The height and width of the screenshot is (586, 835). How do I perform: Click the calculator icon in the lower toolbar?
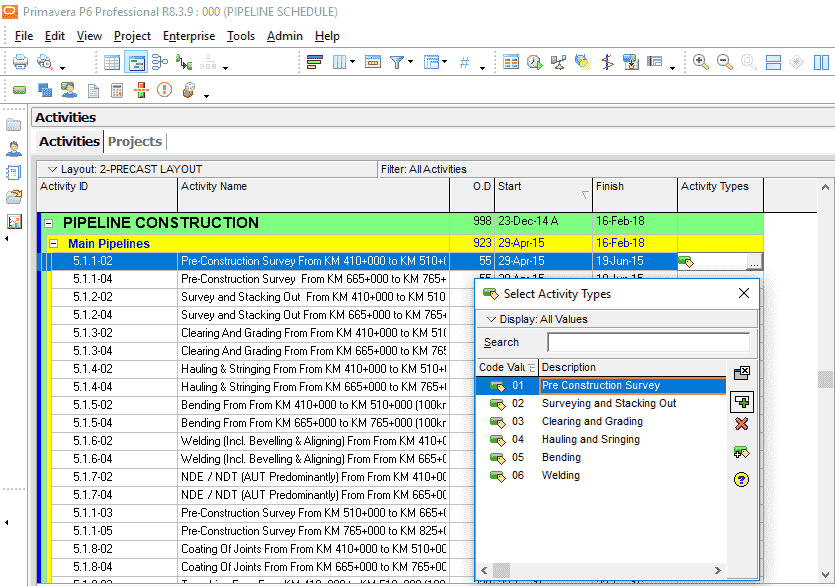[117, 91]
